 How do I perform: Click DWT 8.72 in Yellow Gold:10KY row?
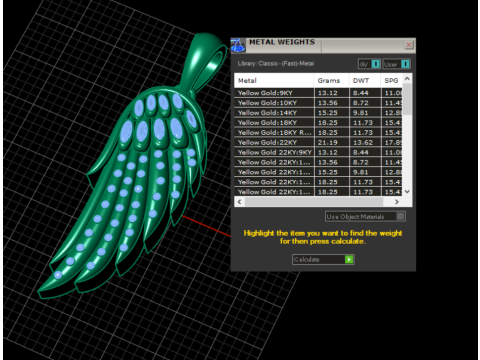pyautogui.click(x=361, y=103)
